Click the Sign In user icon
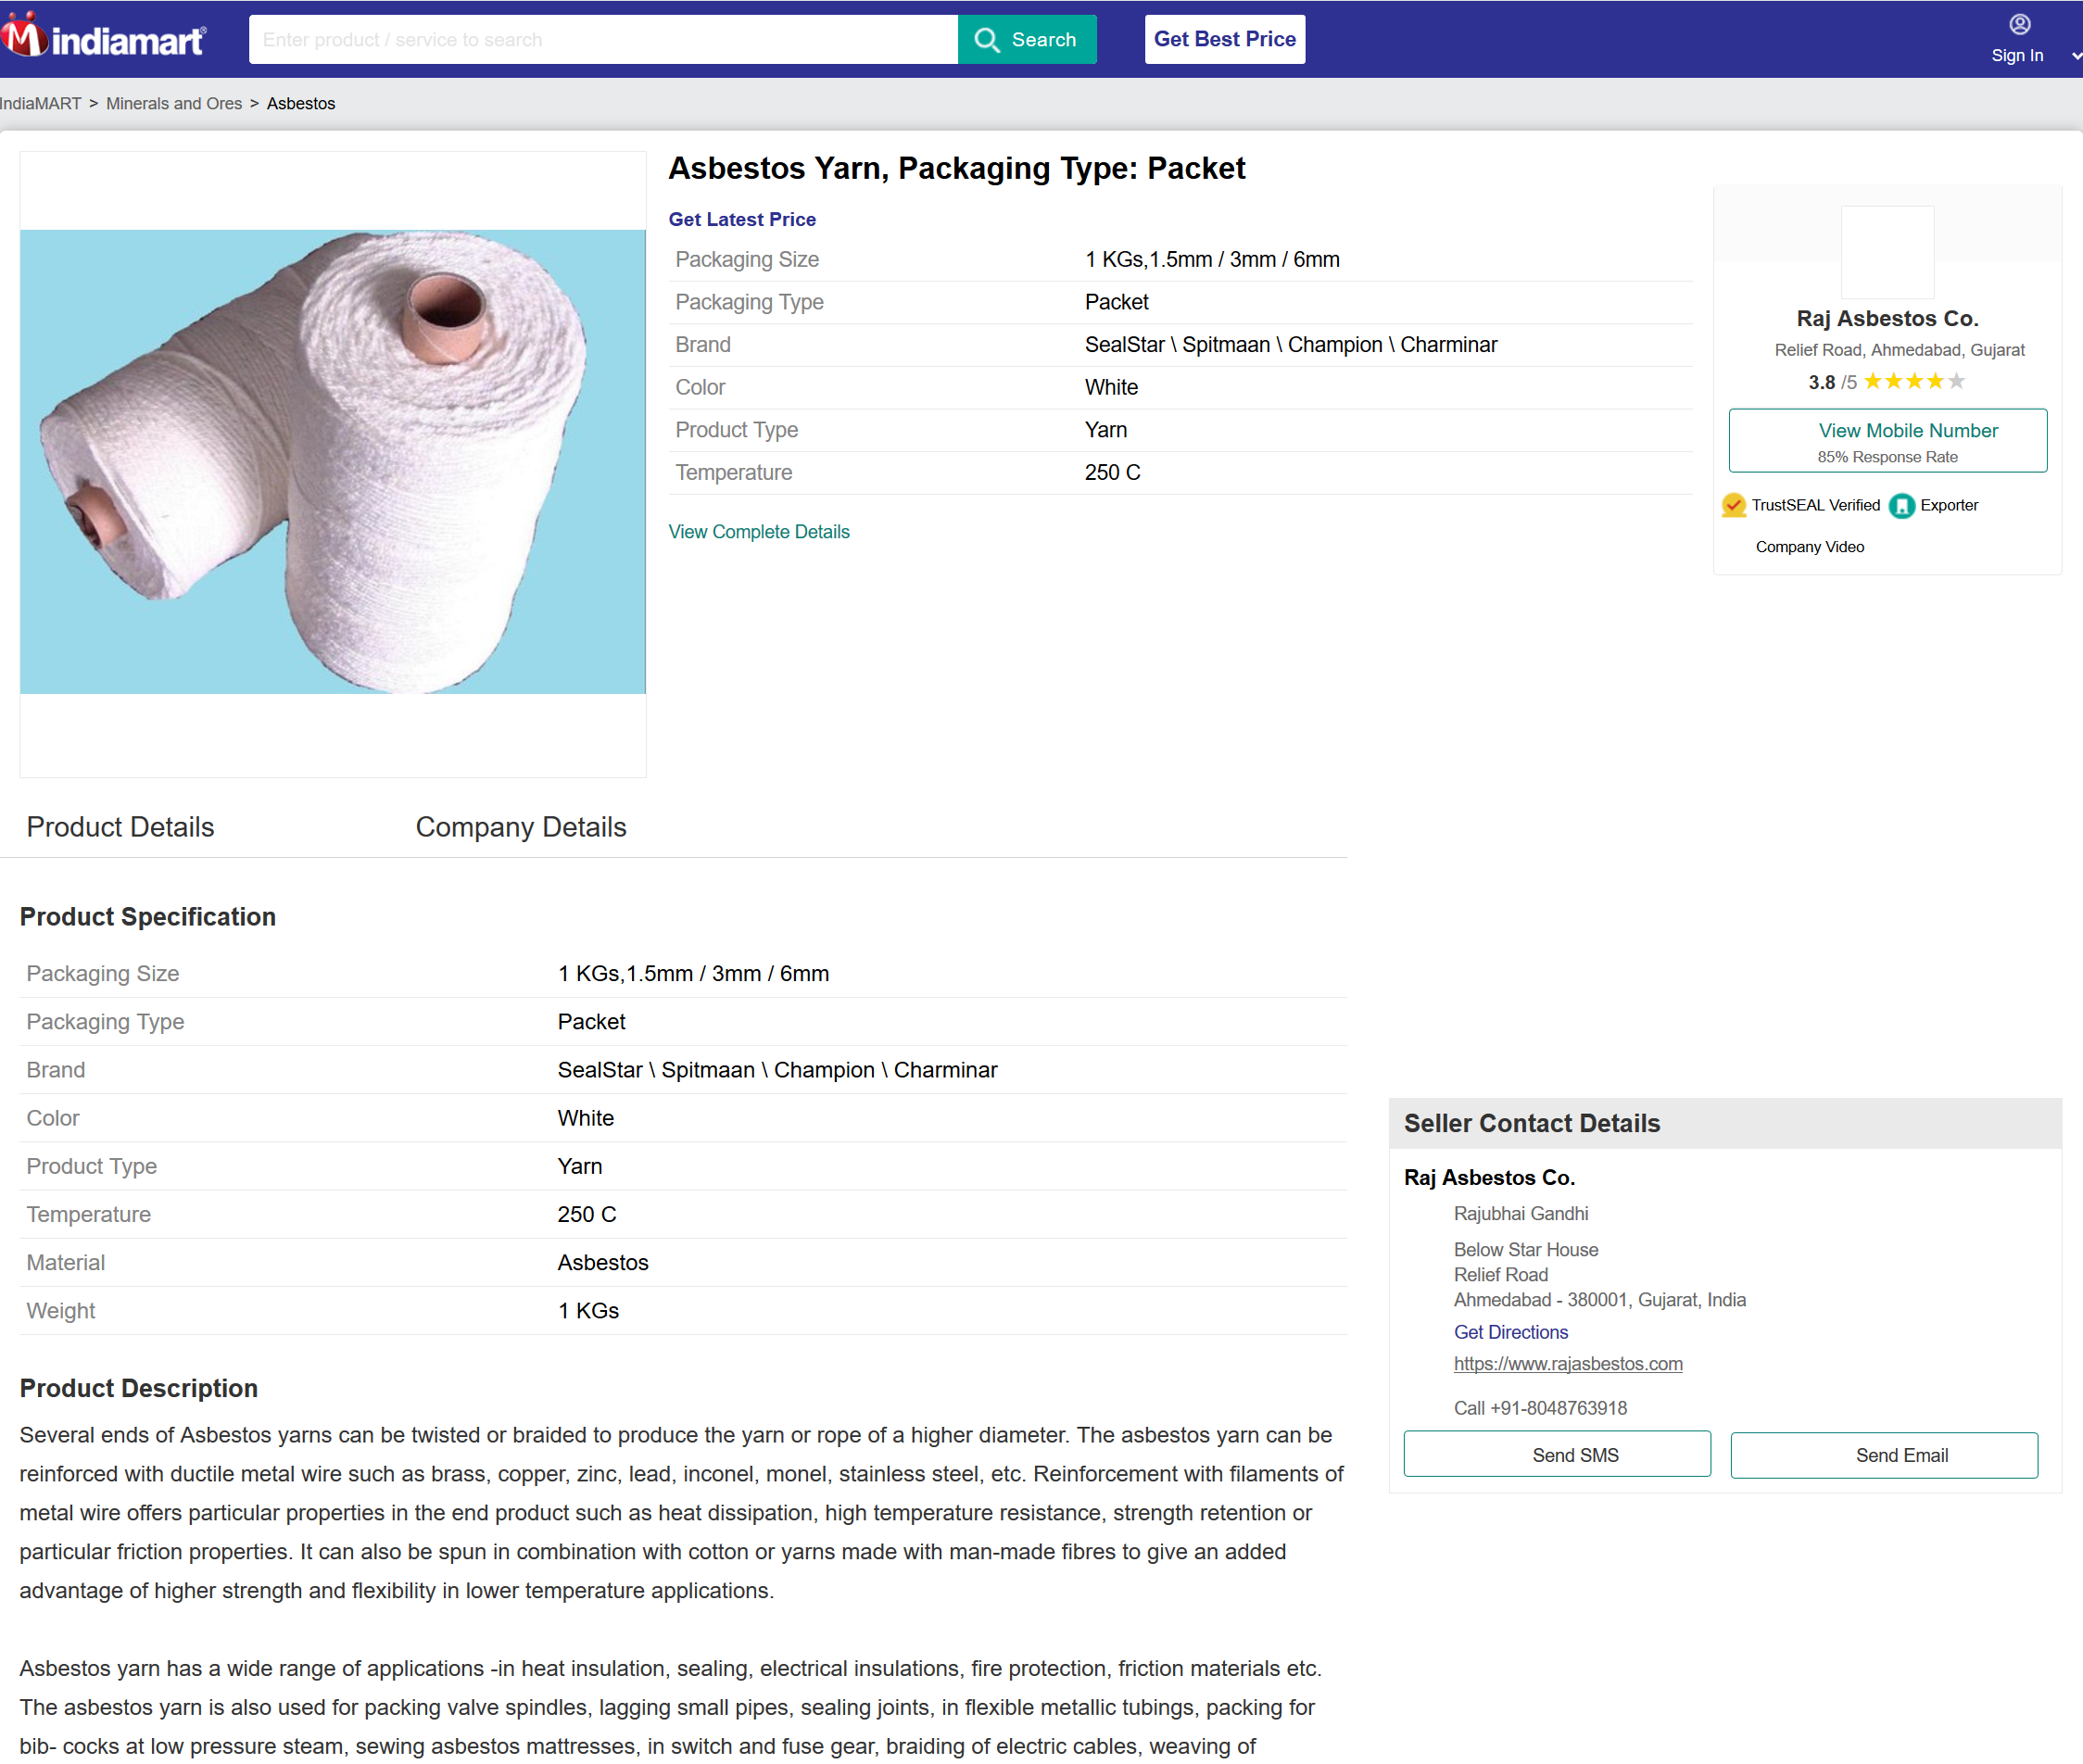Image resolution: width=2083 pixels, height=1764 pixels. [2019, 24]
